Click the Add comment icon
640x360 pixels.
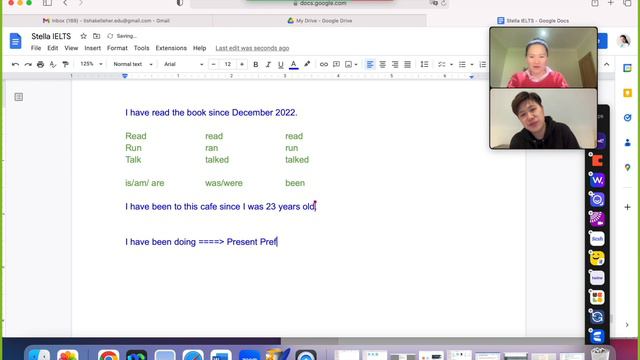point(336,64)
